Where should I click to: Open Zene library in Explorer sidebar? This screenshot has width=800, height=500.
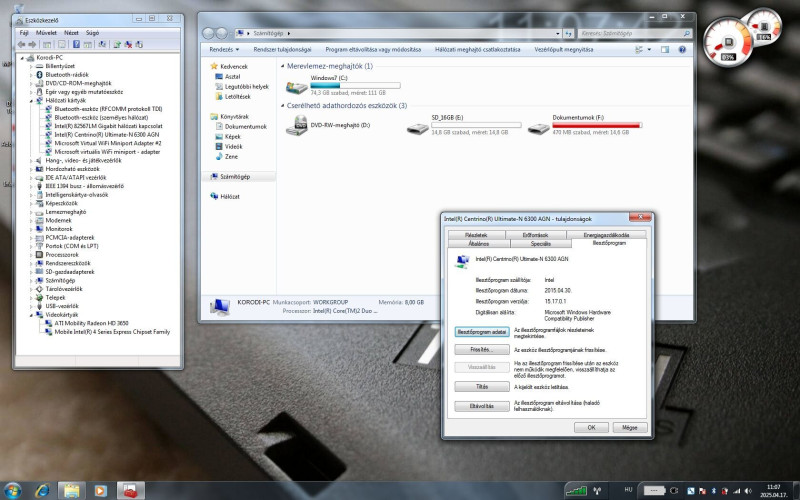point(231,157)
